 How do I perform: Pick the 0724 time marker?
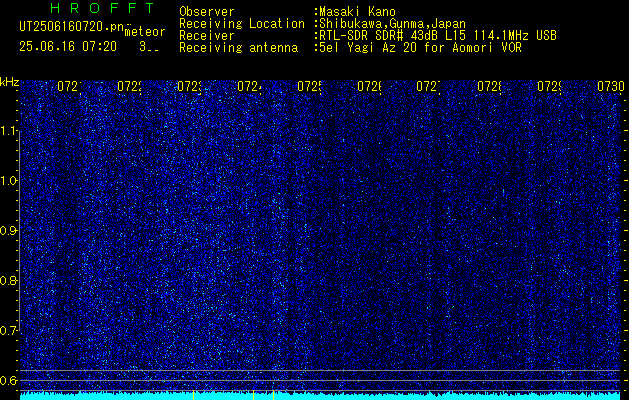pos(249,86)
